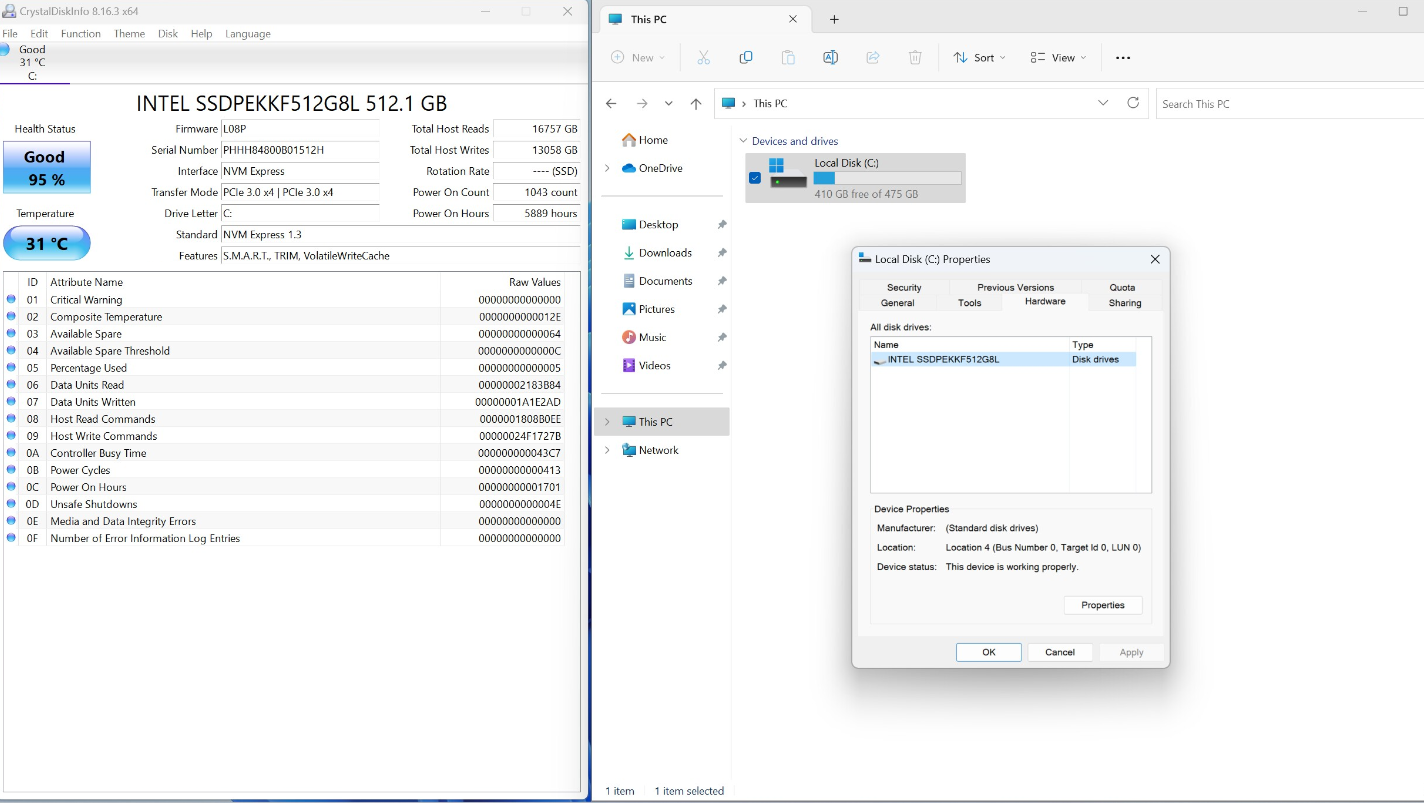Go back using the Explorer back arrow
The image size is (1424, 803).
click(612, 103)
